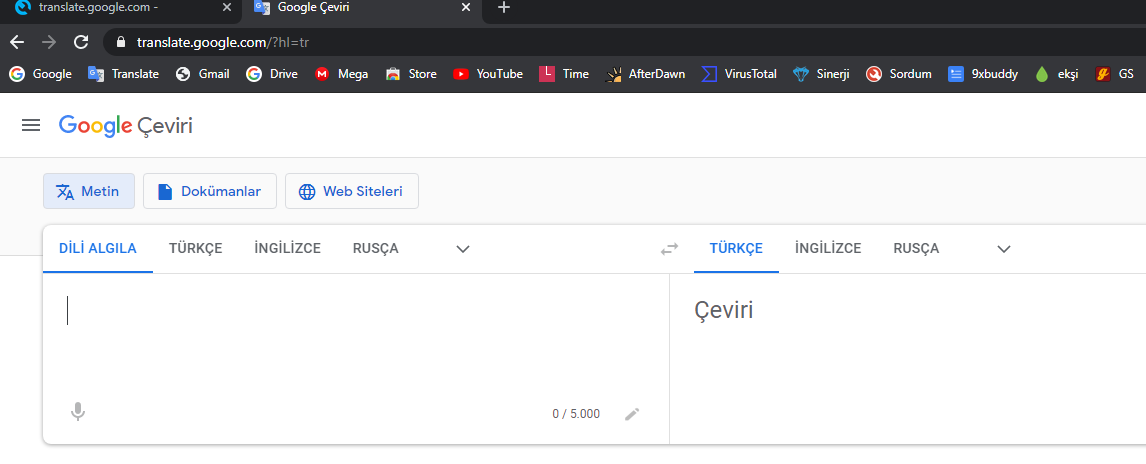
Task: Click the Google Çeviri logo
Action: 126,126
